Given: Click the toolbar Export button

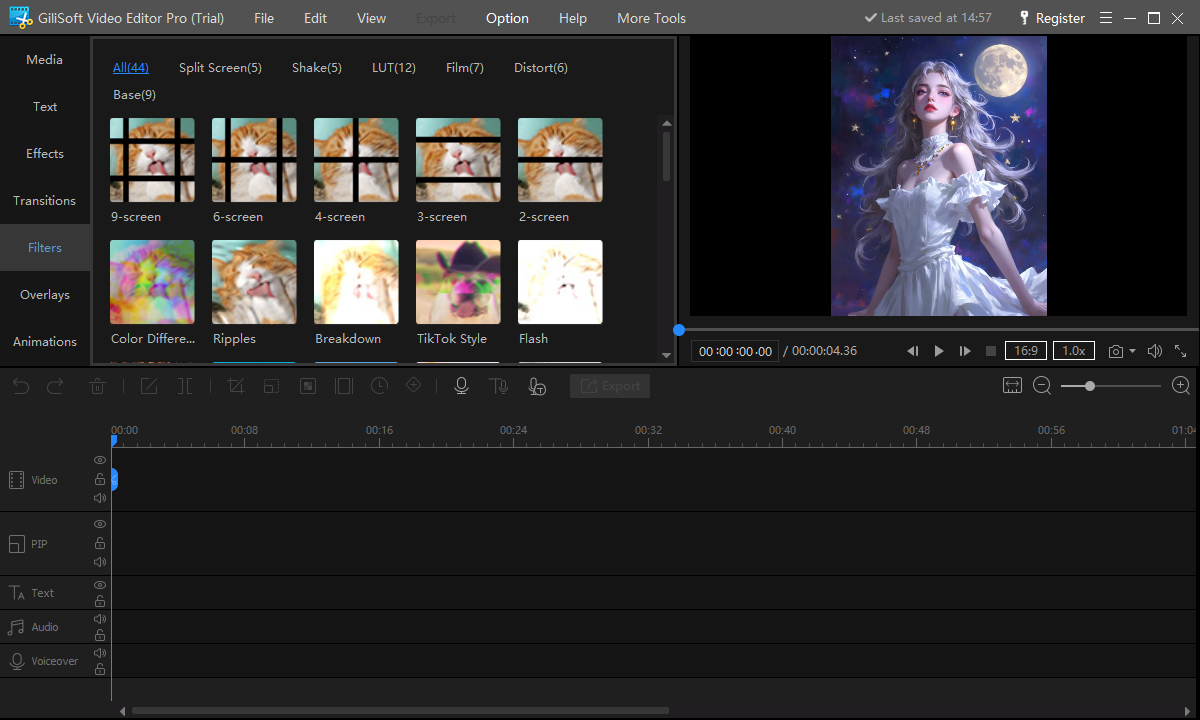Looking at the screenshot, I should pyautogui.click(x=610, y=386).
